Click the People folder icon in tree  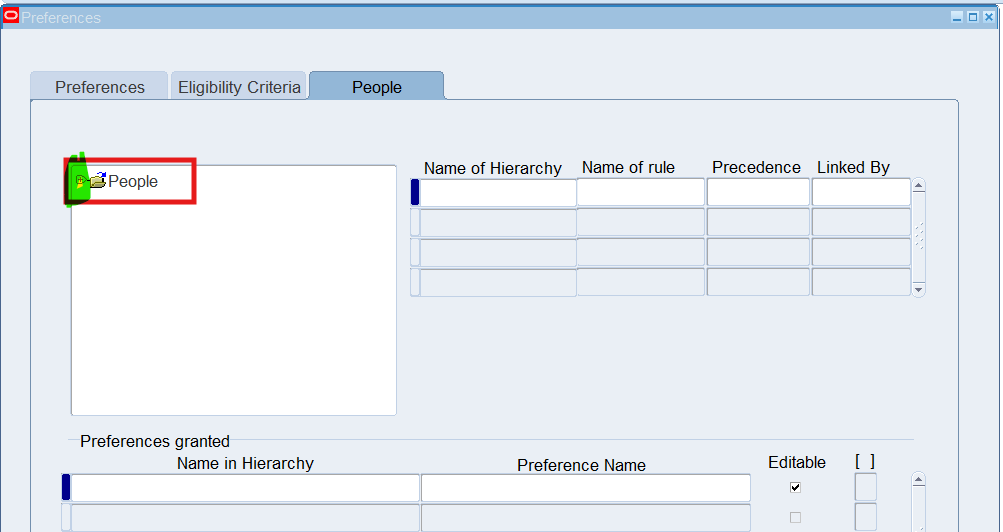click(97, 181)
